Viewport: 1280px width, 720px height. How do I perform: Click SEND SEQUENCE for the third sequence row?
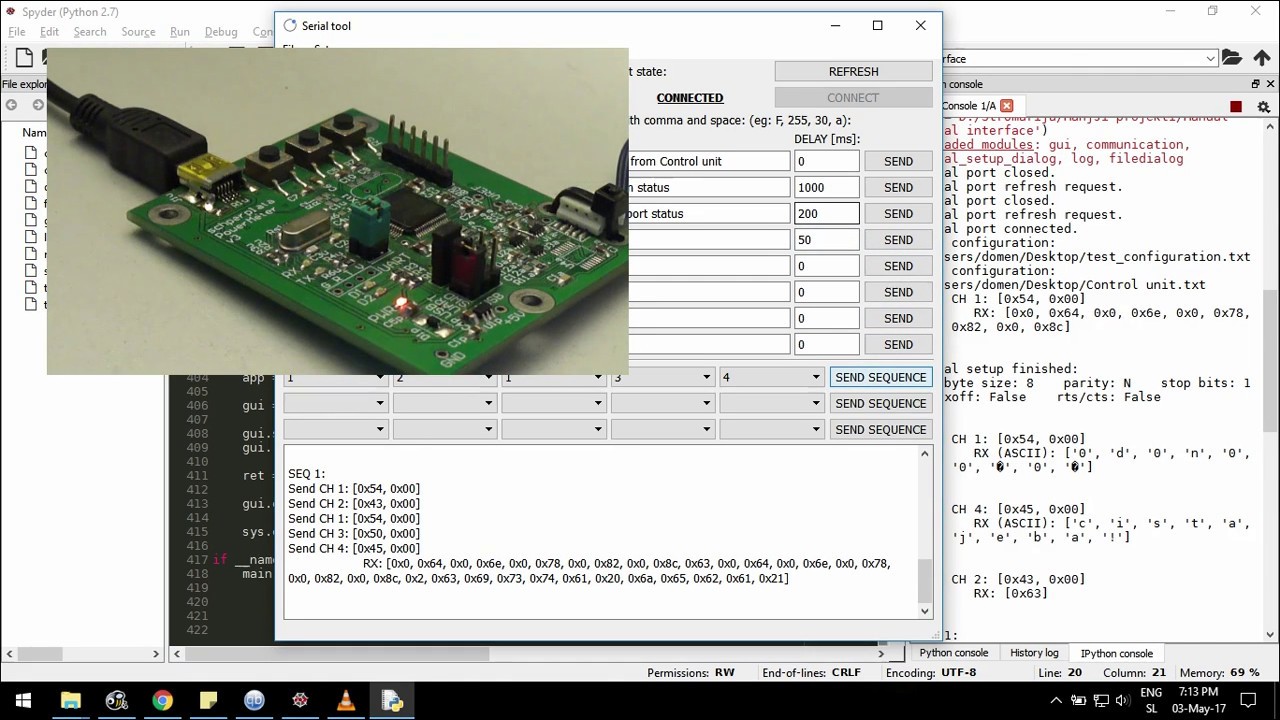click(x=881, y=429)
